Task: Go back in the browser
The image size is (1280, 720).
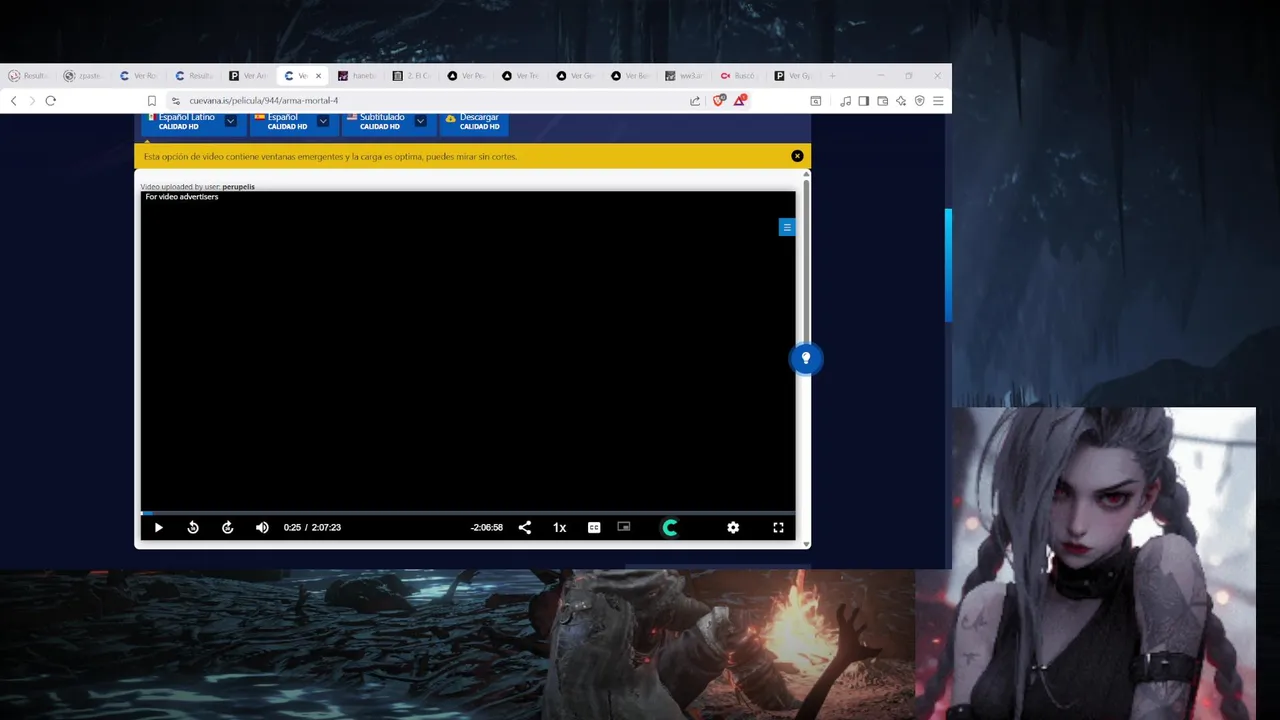Action: click(x=13, y=101)
